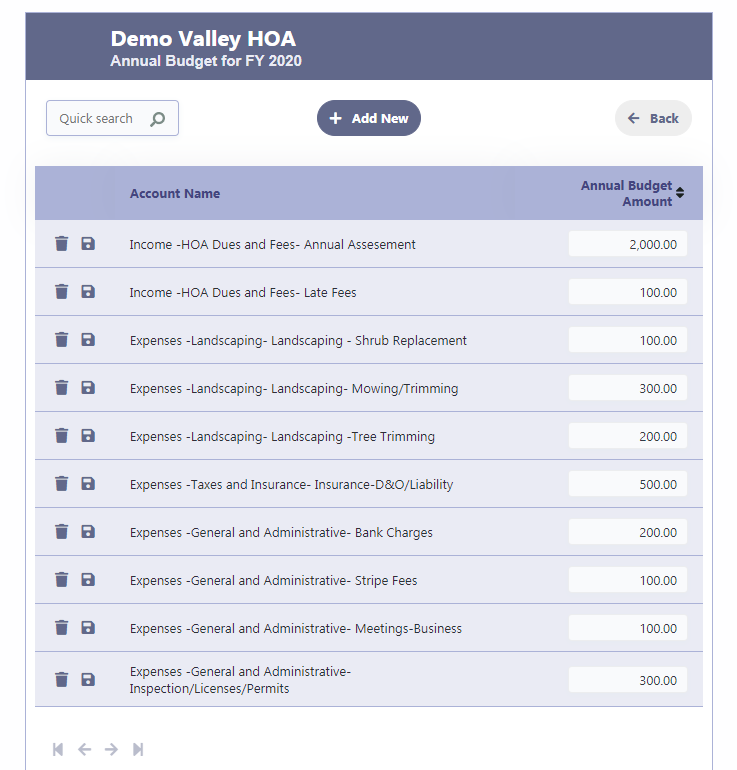This screenshot has height=770, width=737.
Task: Delete the Insurance-D&O/Liability row
Action: 61,484
